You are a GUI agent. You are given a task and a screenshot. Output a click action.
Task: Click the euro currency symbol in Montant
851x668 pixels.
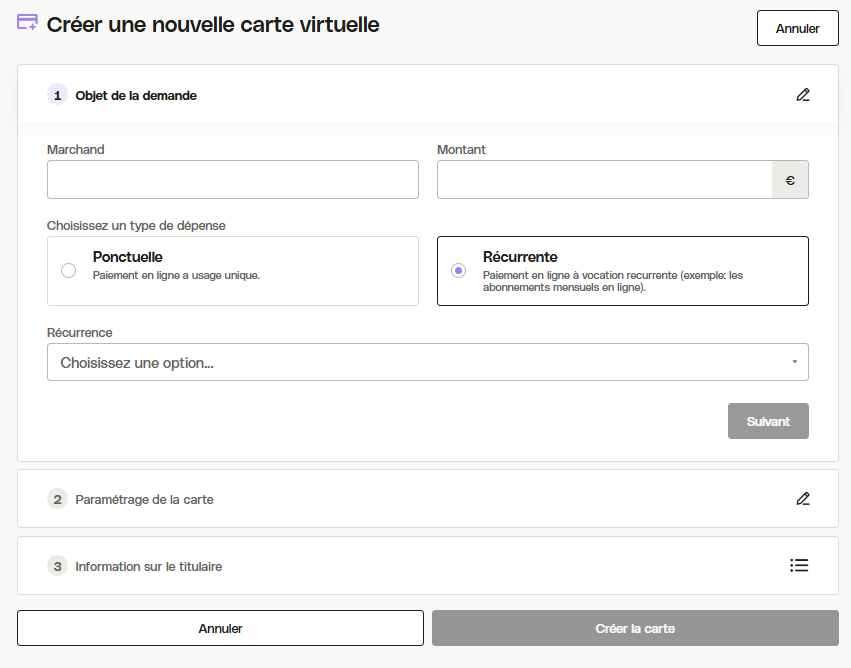[790, 180]
